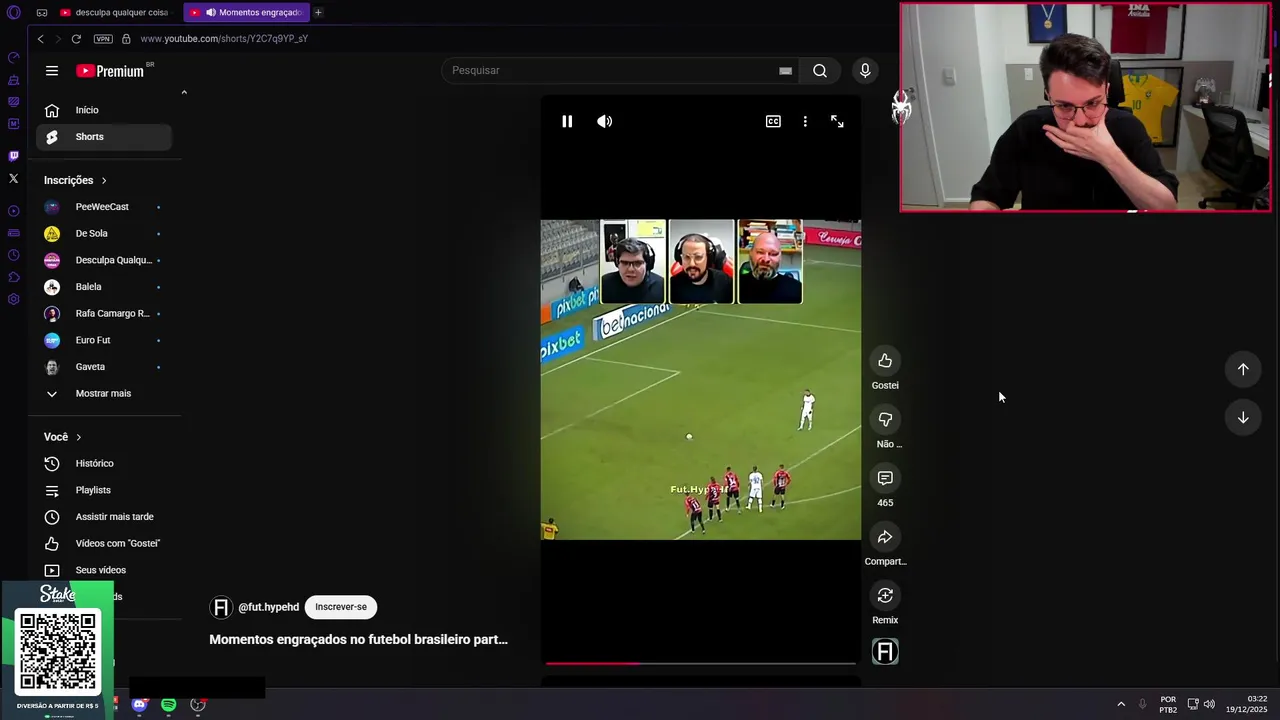Open the Euro Fut subscription channel
This screenshot has width=1280, height=720.
104,340
